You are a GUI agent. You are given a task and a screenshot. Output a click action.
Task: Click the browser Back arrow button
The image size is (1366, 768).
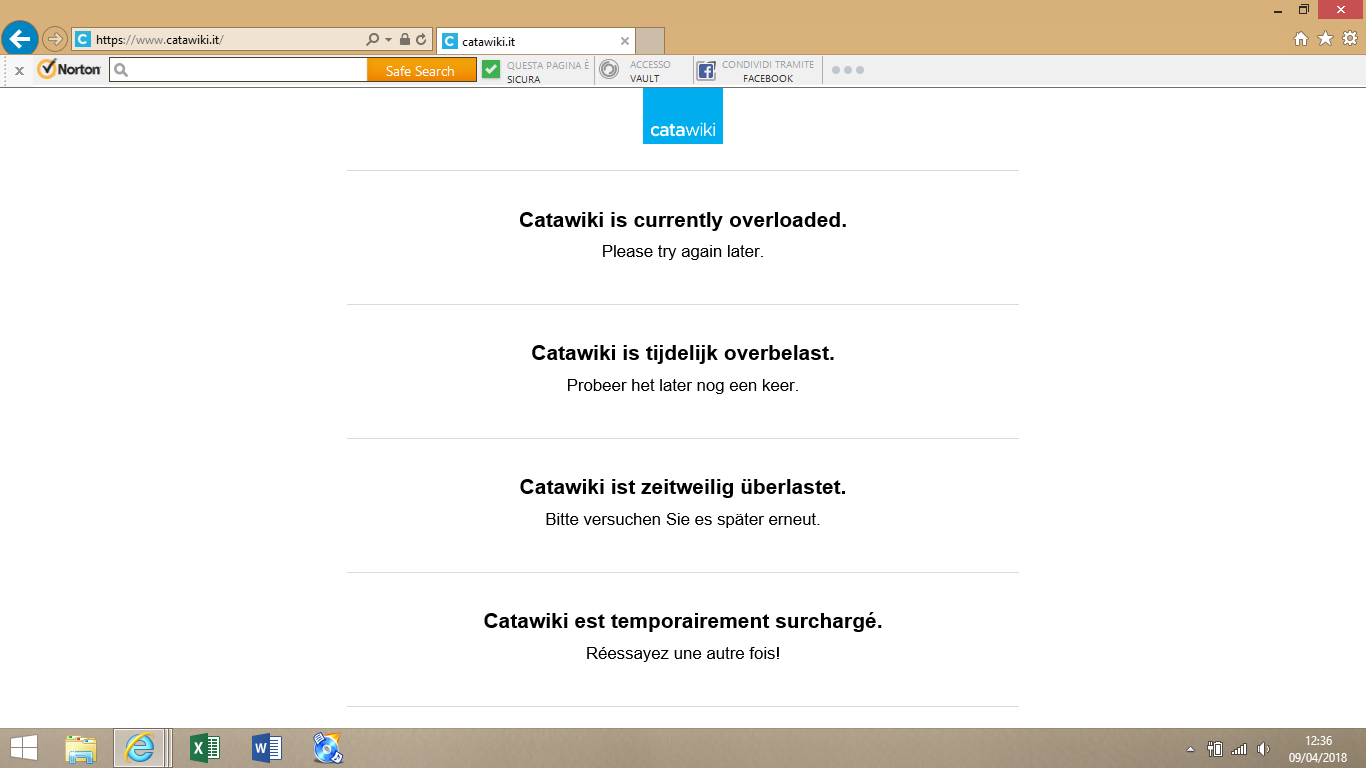[x=19, y=39]
